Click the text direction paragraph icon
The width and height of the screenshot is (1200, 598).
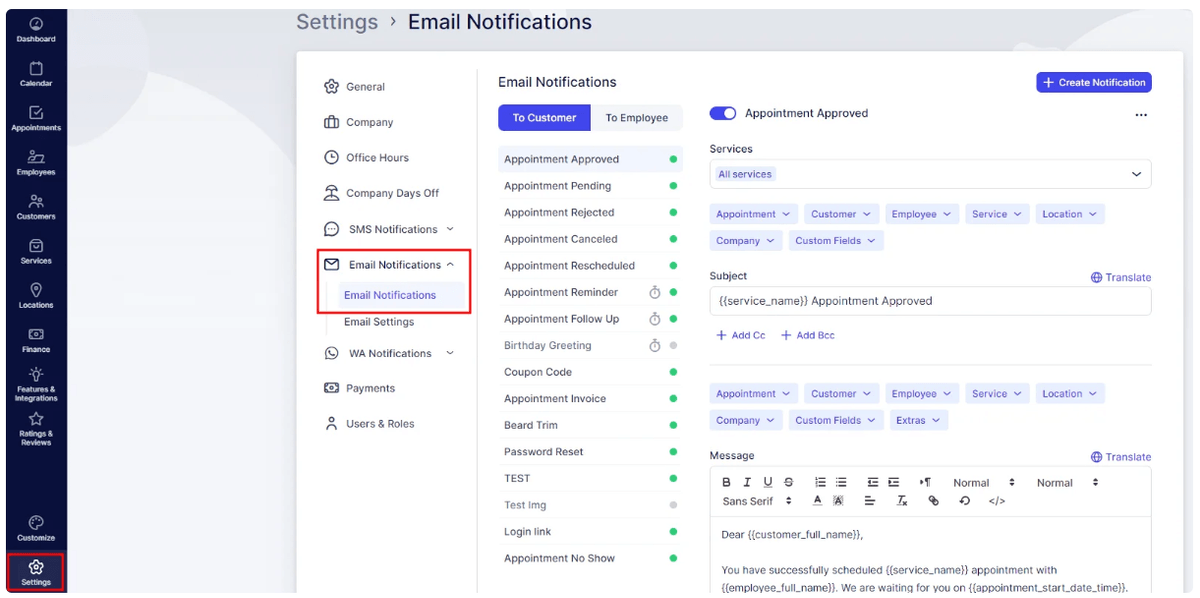point(925,482)
